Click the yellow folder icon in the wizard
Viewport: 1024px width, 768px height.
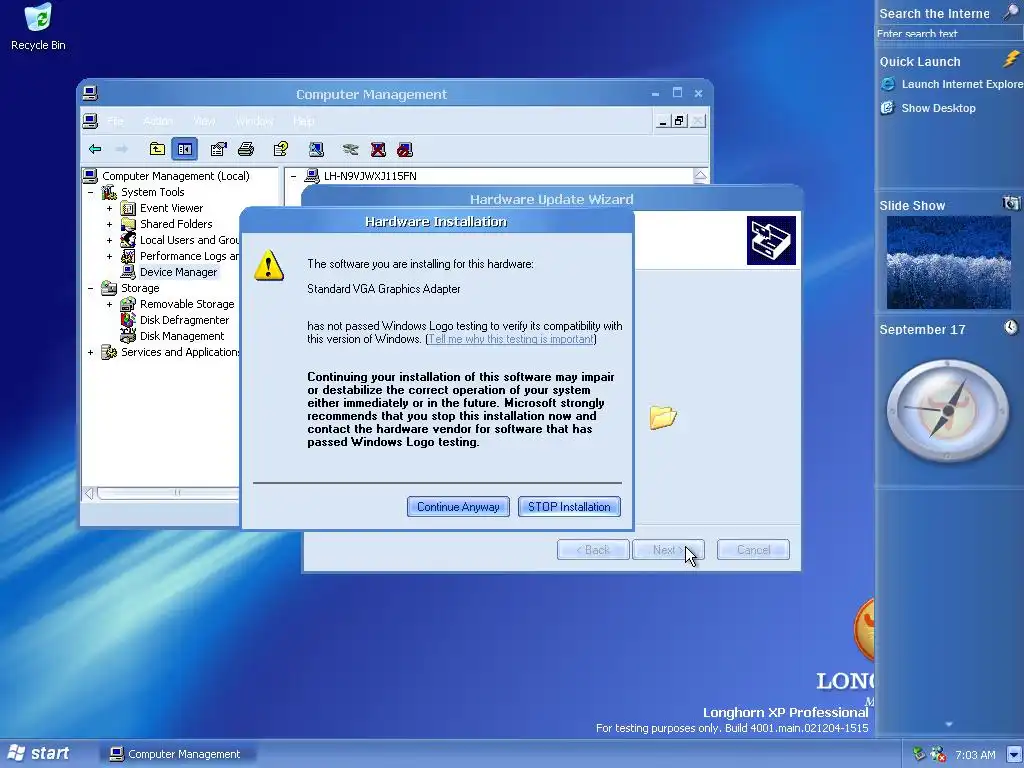663,417
